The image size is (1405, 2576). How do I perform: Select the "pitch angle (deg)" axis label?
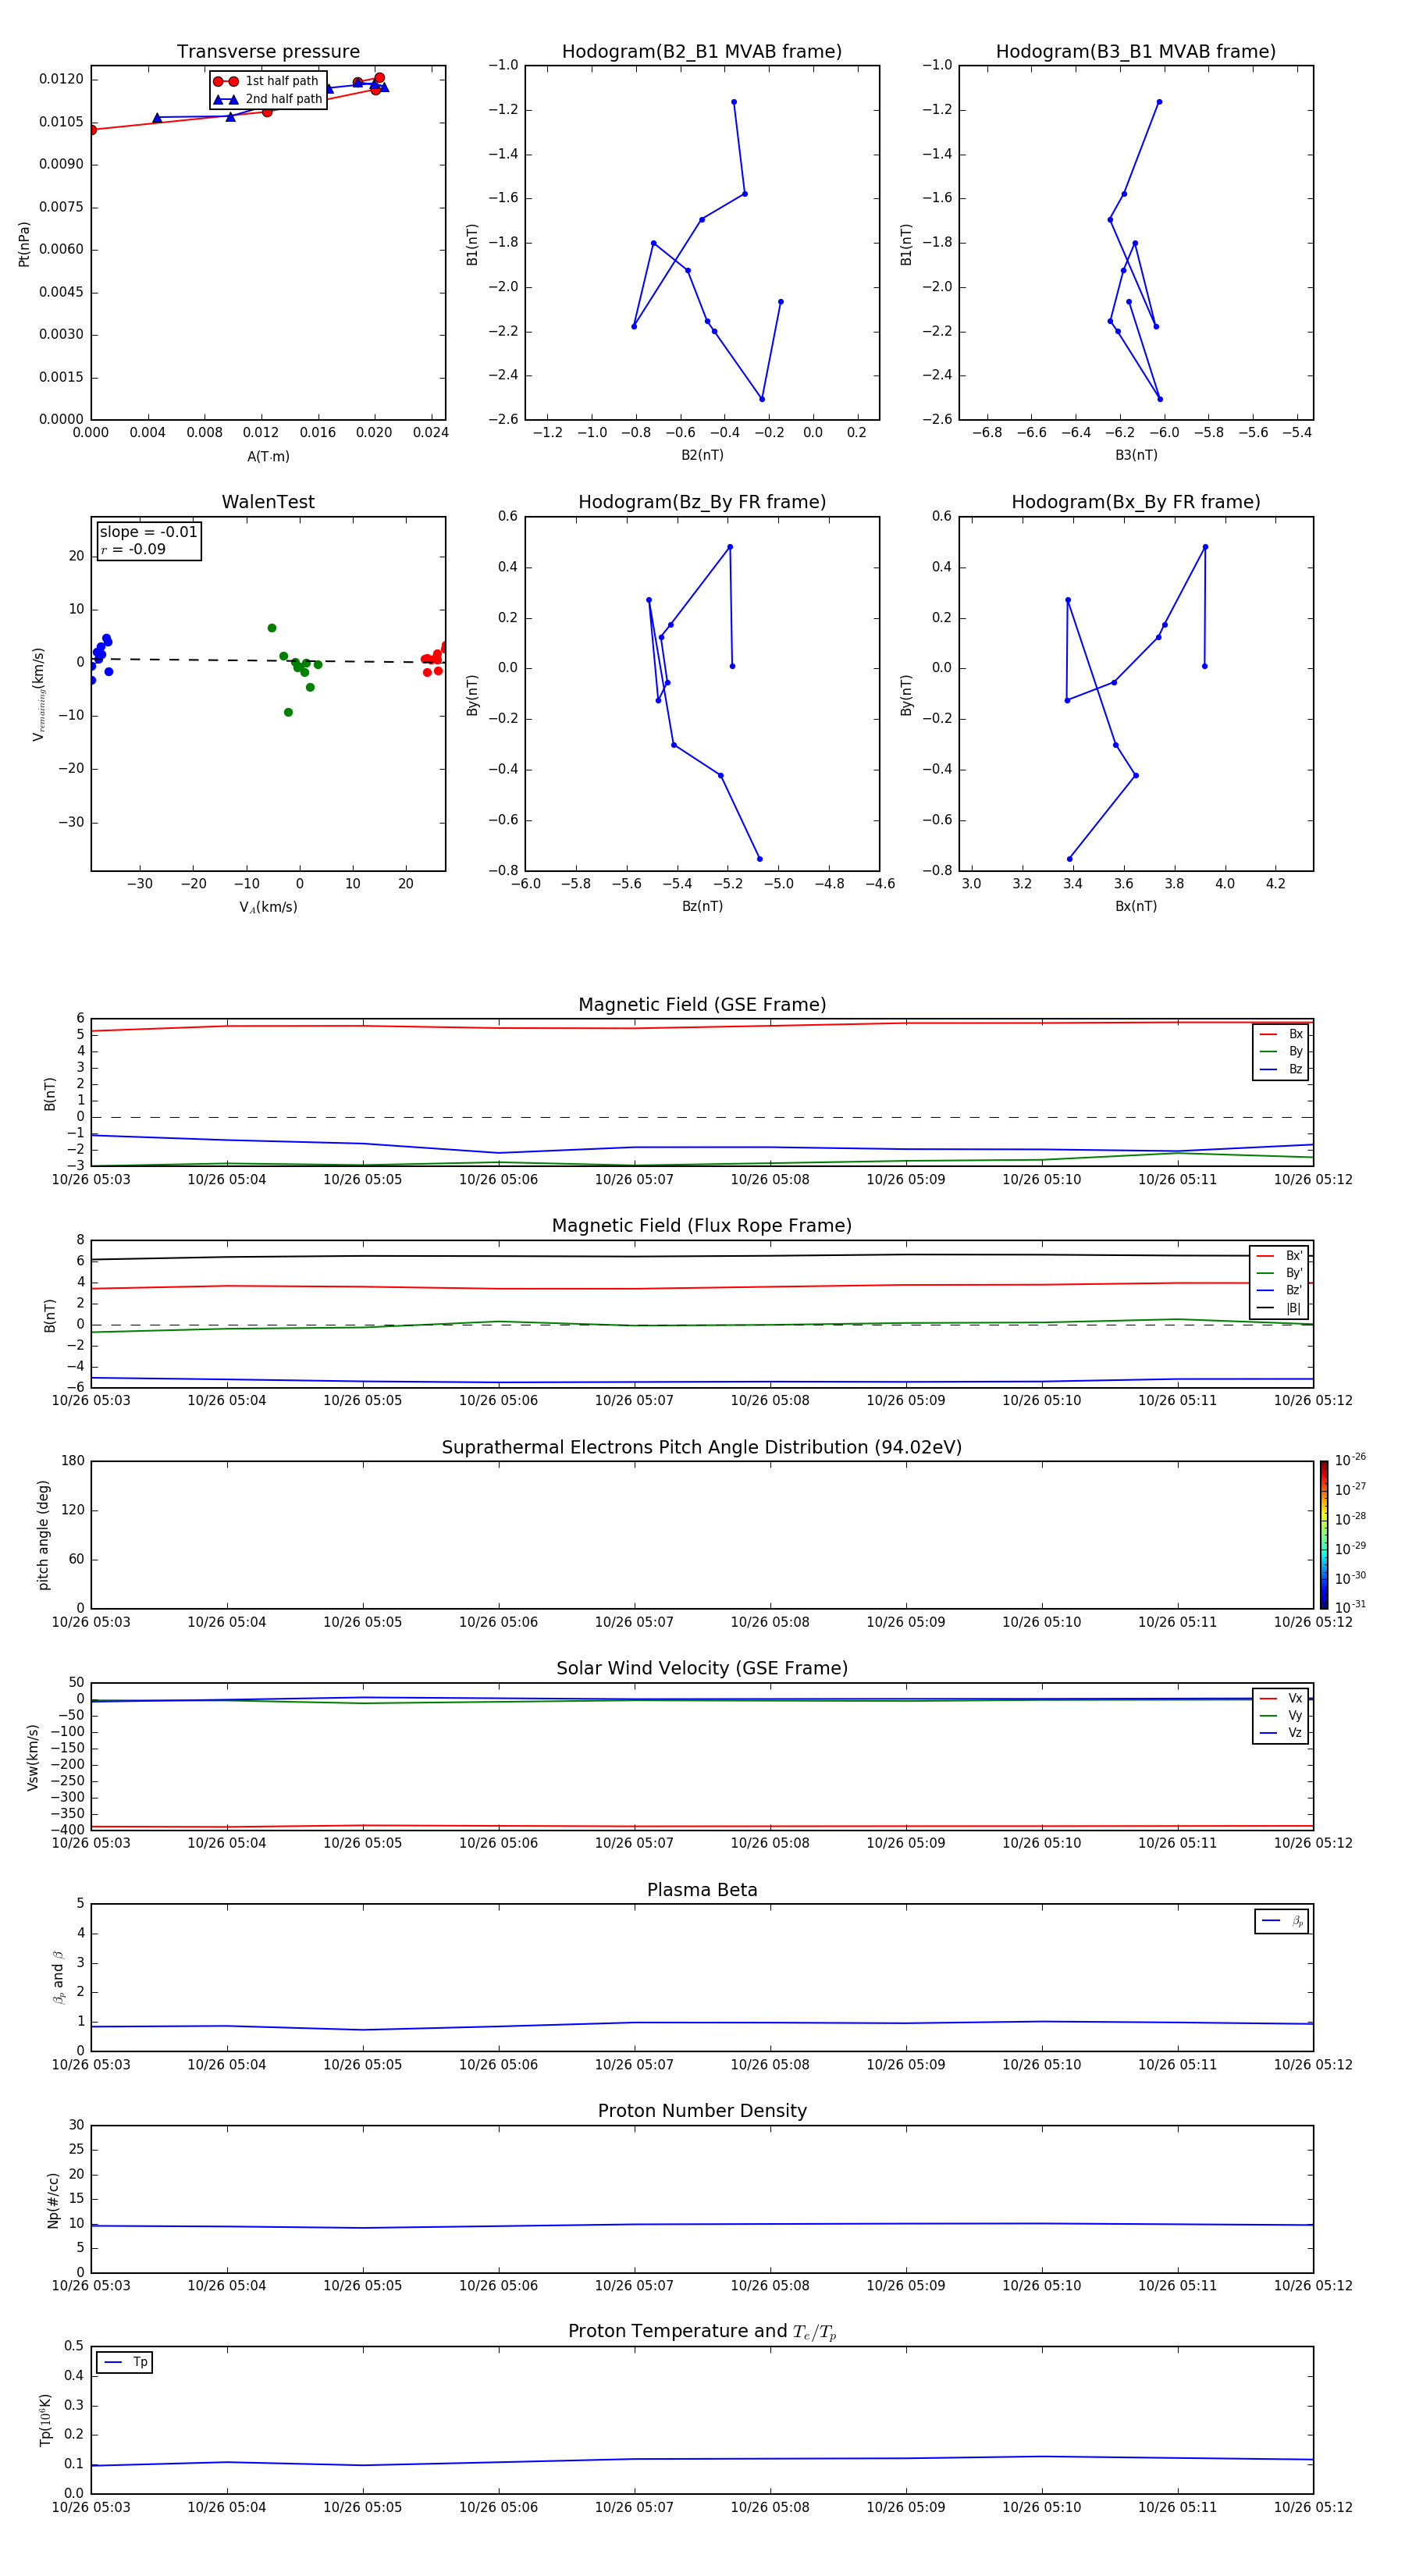pyautogui.click(x=43, y=1535)
